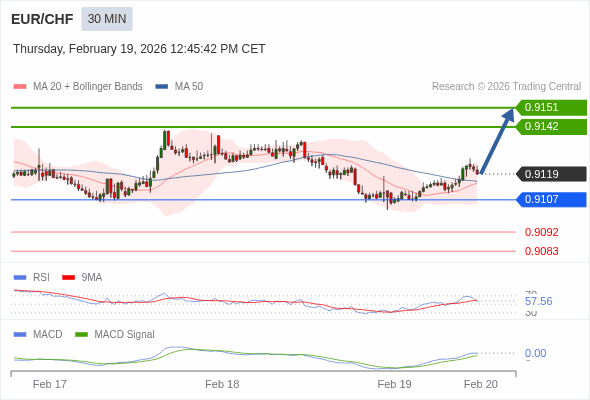The image size is (590, 400).
Task: Click the RSI value 57.56
Action: pos(539,301)
